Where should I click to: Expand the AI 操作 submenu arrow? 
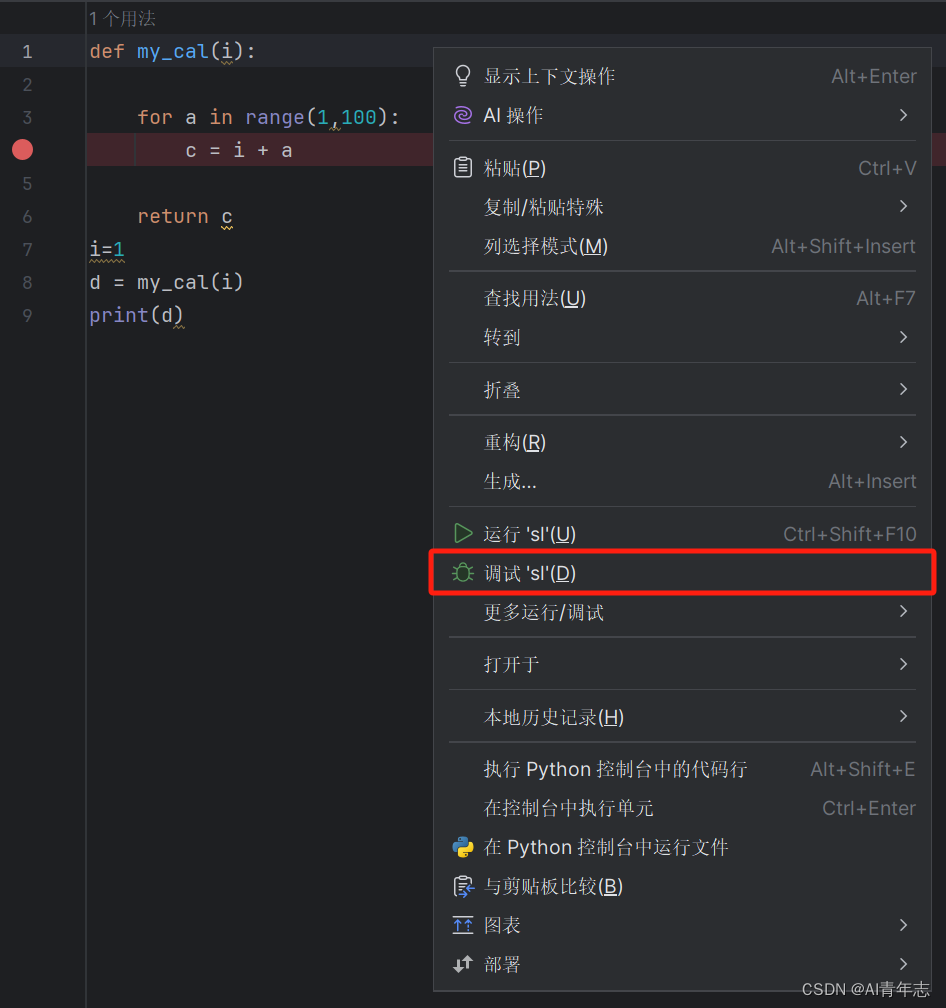click(904, 115)
